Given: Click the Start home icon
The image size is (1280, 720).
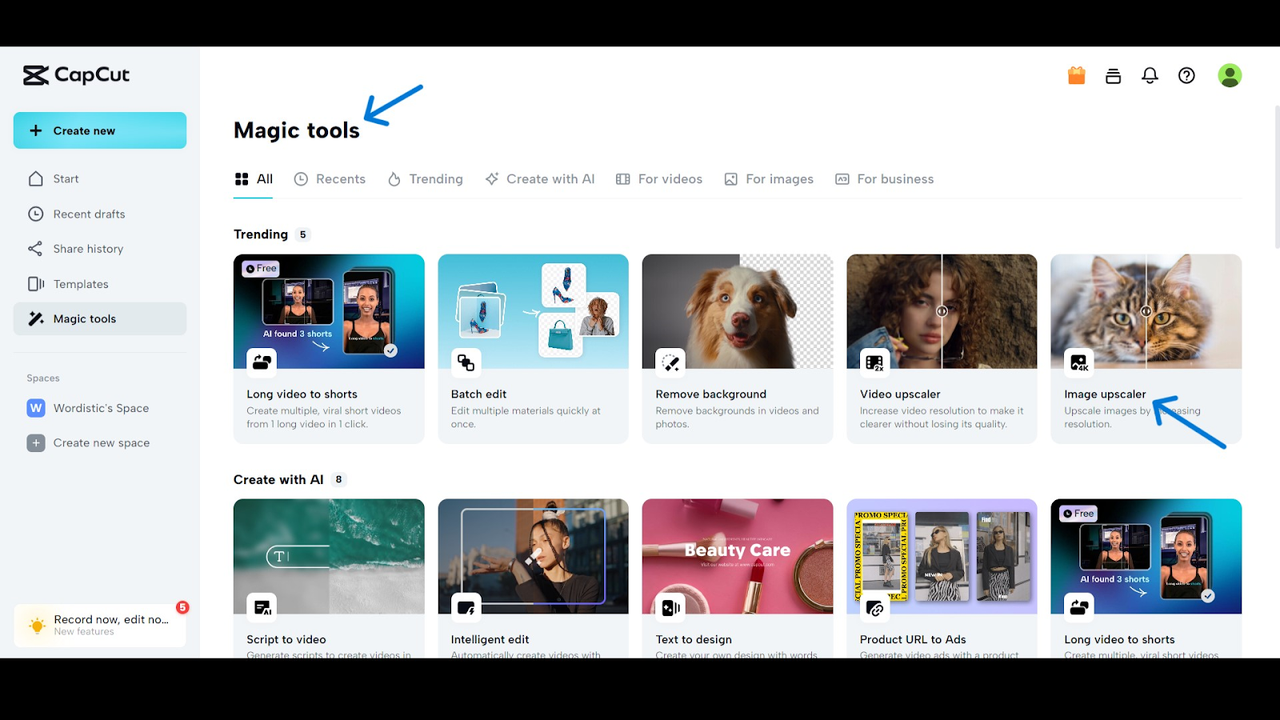Looking at the screenshot, I should coord(35,178).
